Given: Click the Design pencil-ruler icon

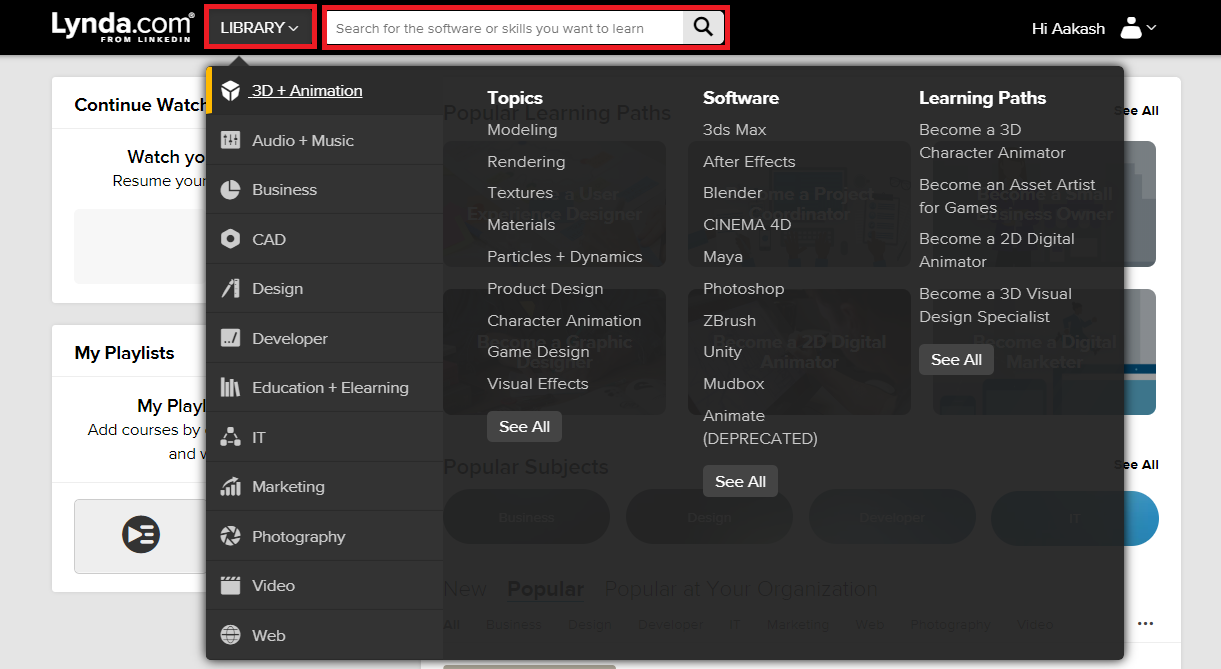Looking at the screenshot, I should pos(231,289).
